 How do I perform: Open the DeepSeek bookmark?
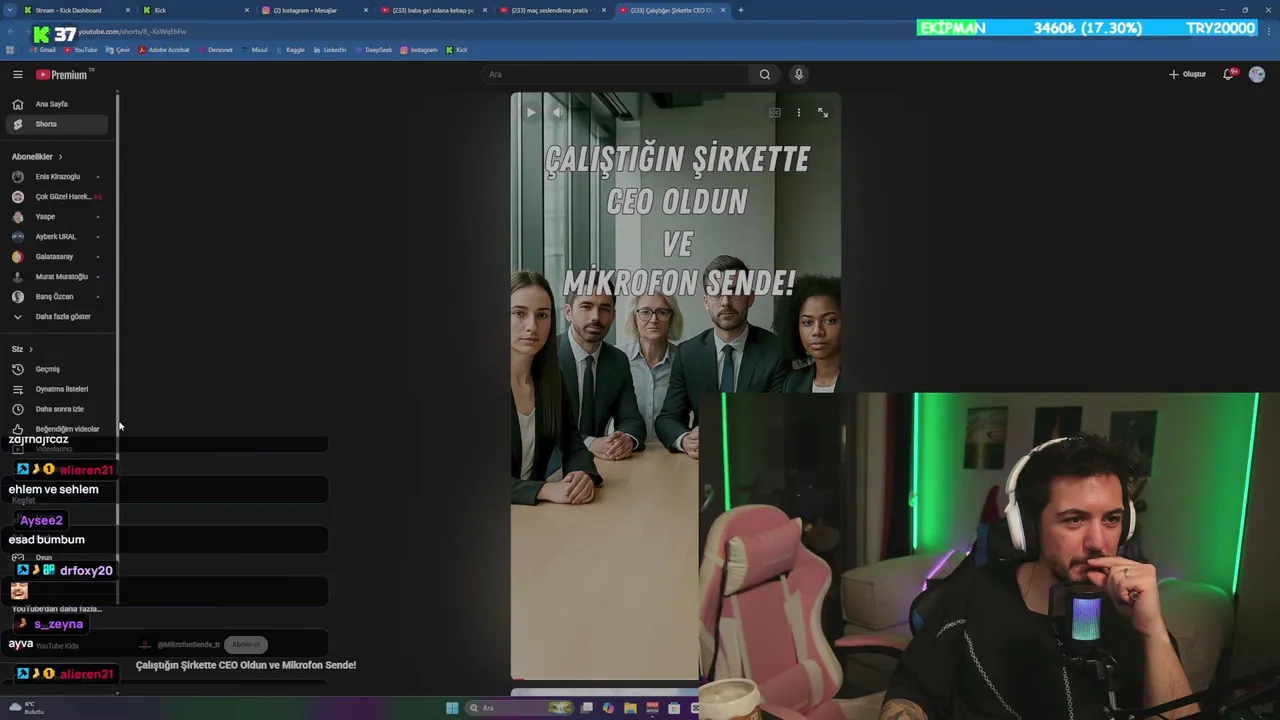point(373,50)
